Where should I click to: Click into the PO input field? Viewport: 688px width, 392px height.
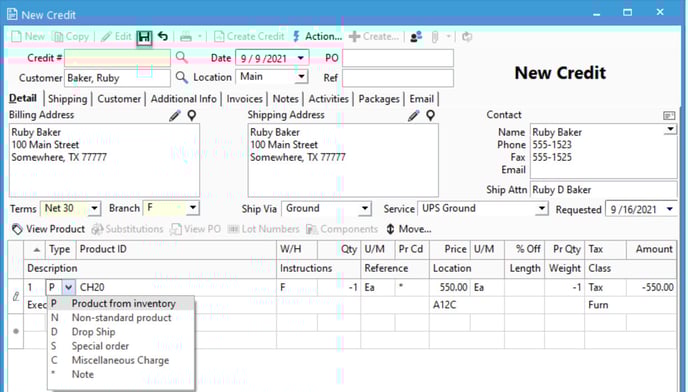pyautogui.click(x=398, y=58)
